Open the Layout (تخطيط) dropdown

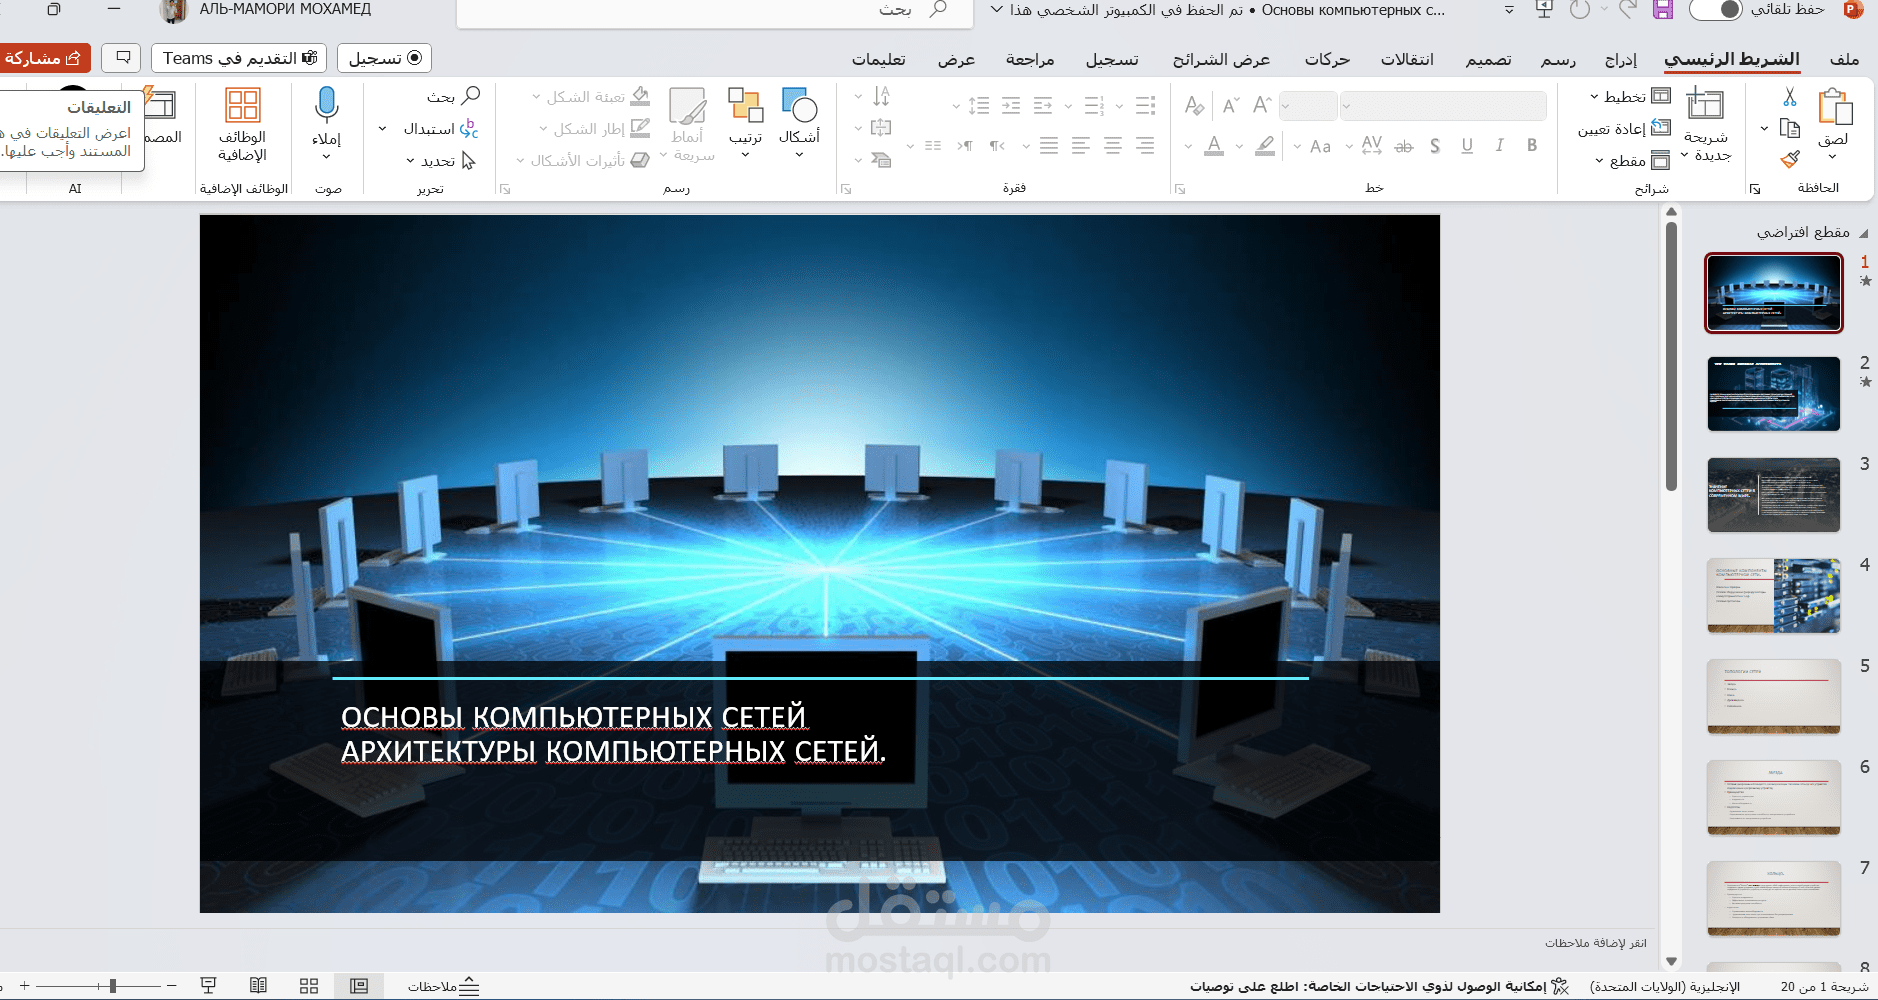coord(1630,97)
